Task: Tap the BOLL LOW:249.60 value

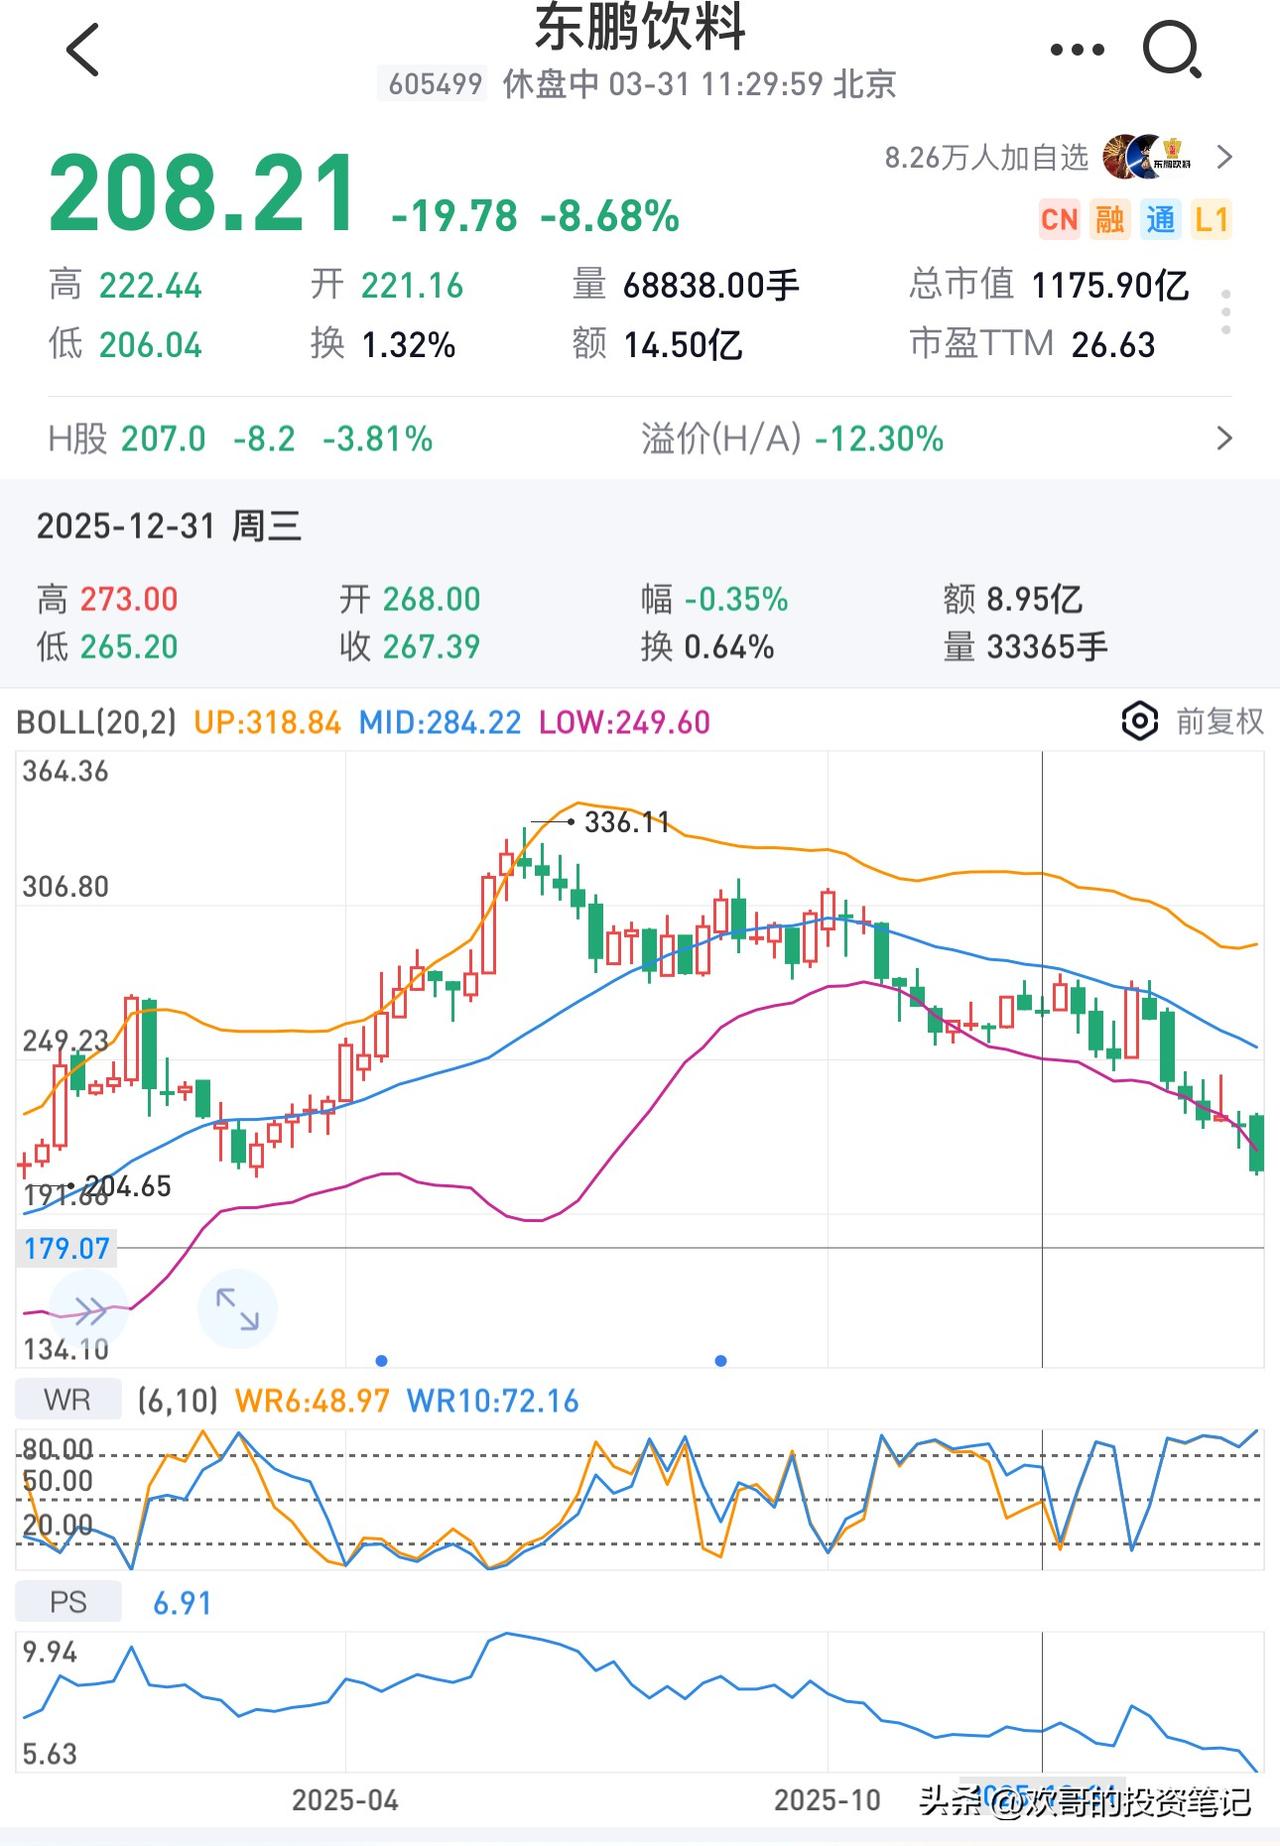Action: pyautogui.click(x=624, y=722)
